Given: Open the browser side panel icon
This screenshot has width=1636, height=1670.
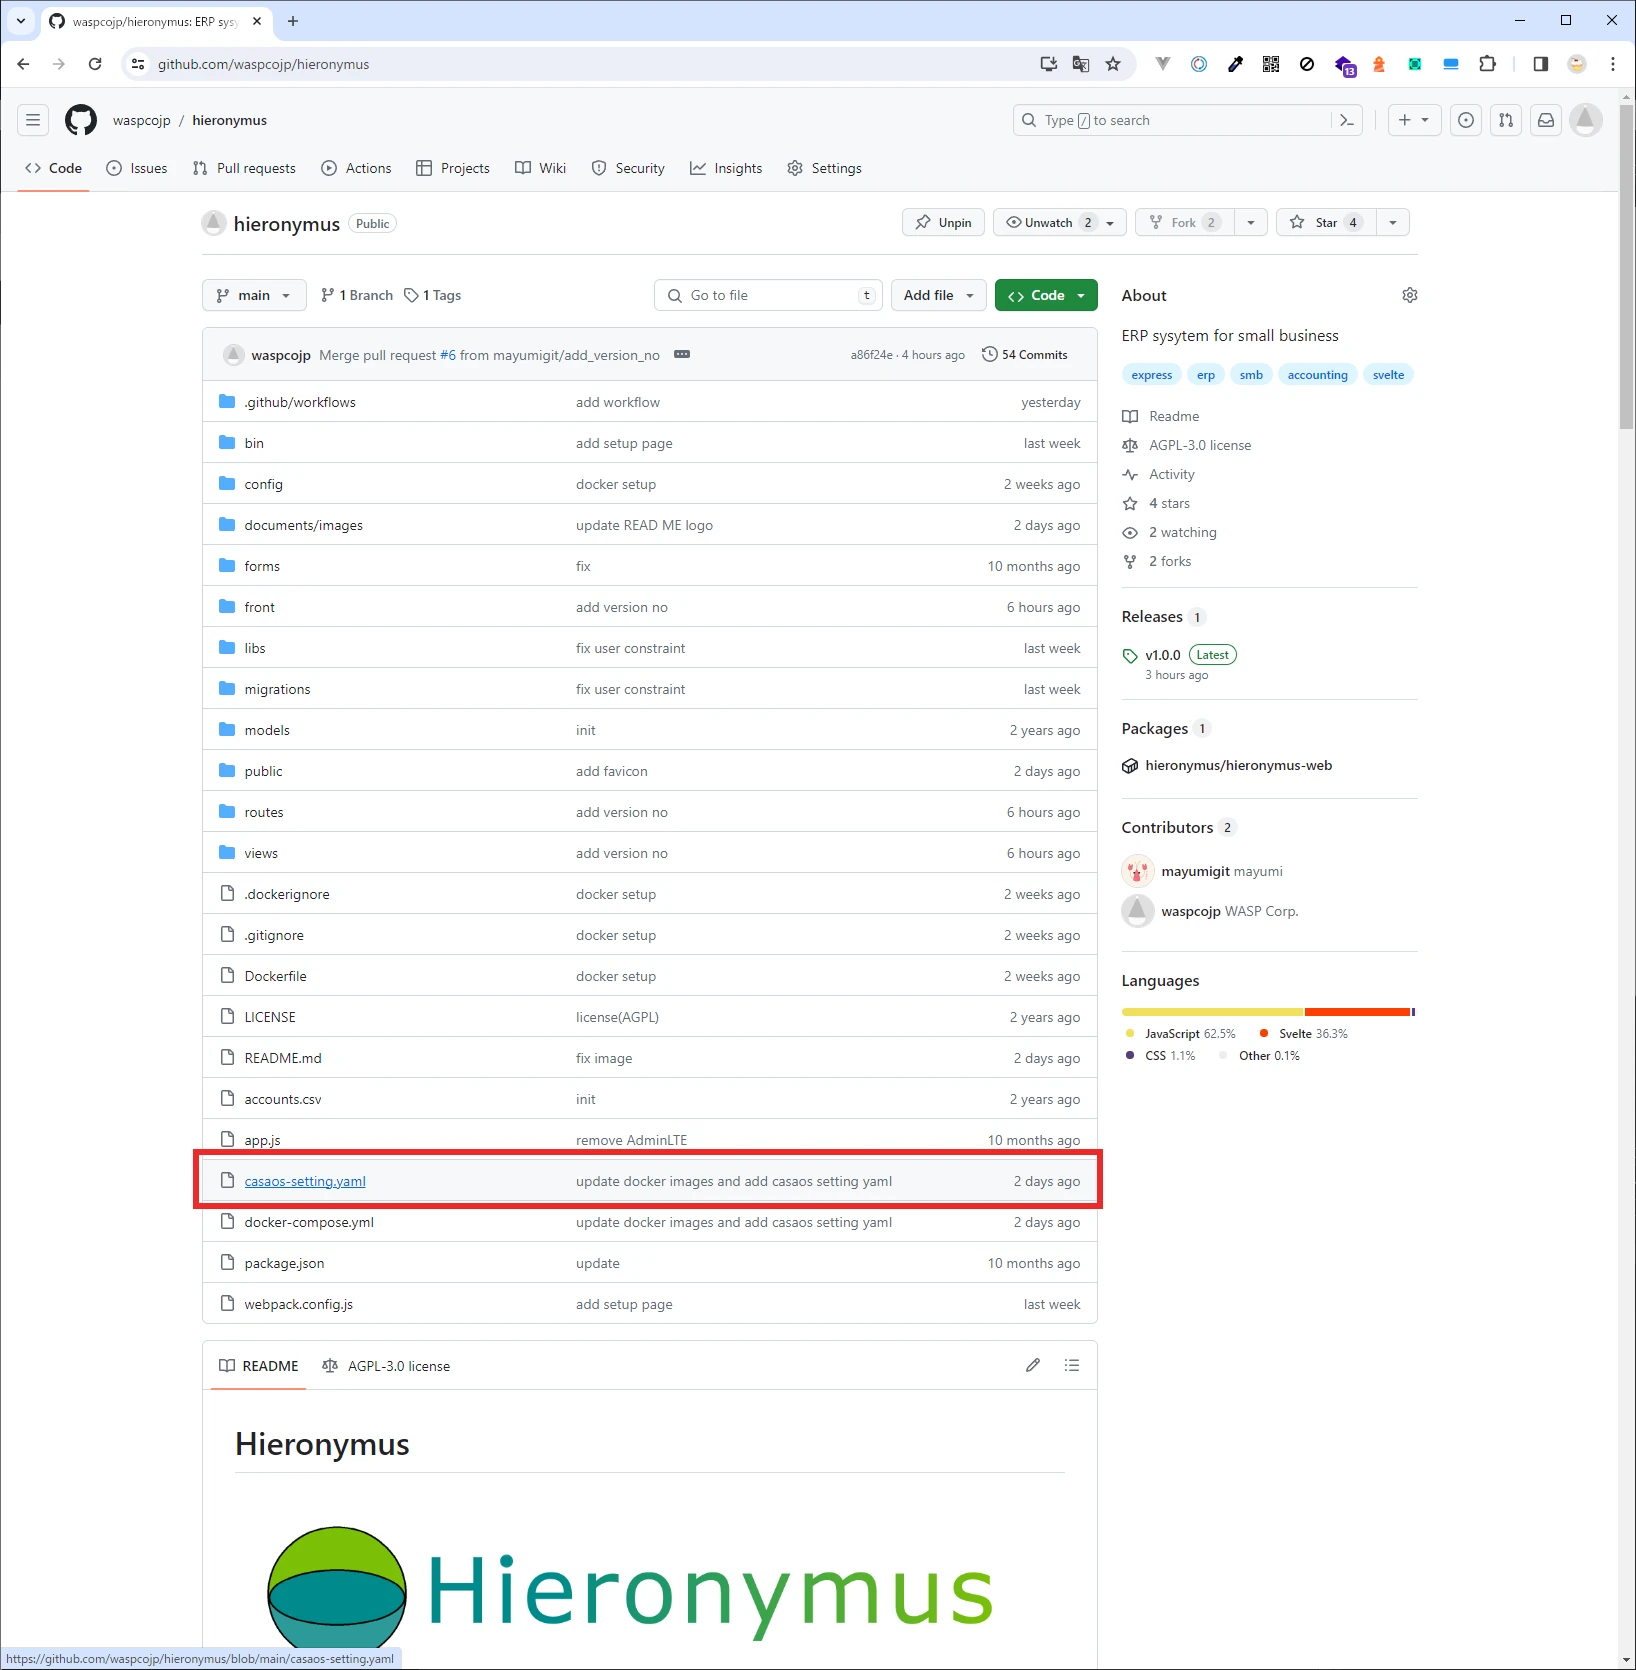Looking at the screenshot, I should coord(1541,64).
